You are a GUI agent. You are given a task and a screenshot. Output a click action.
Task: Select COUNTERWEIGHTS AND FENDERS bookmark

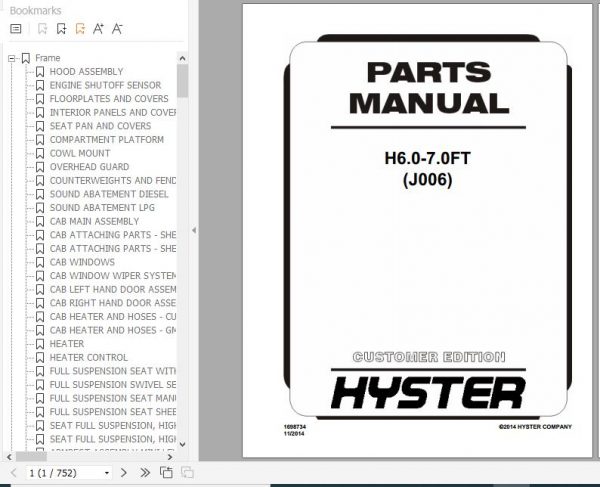click(113, 180)
